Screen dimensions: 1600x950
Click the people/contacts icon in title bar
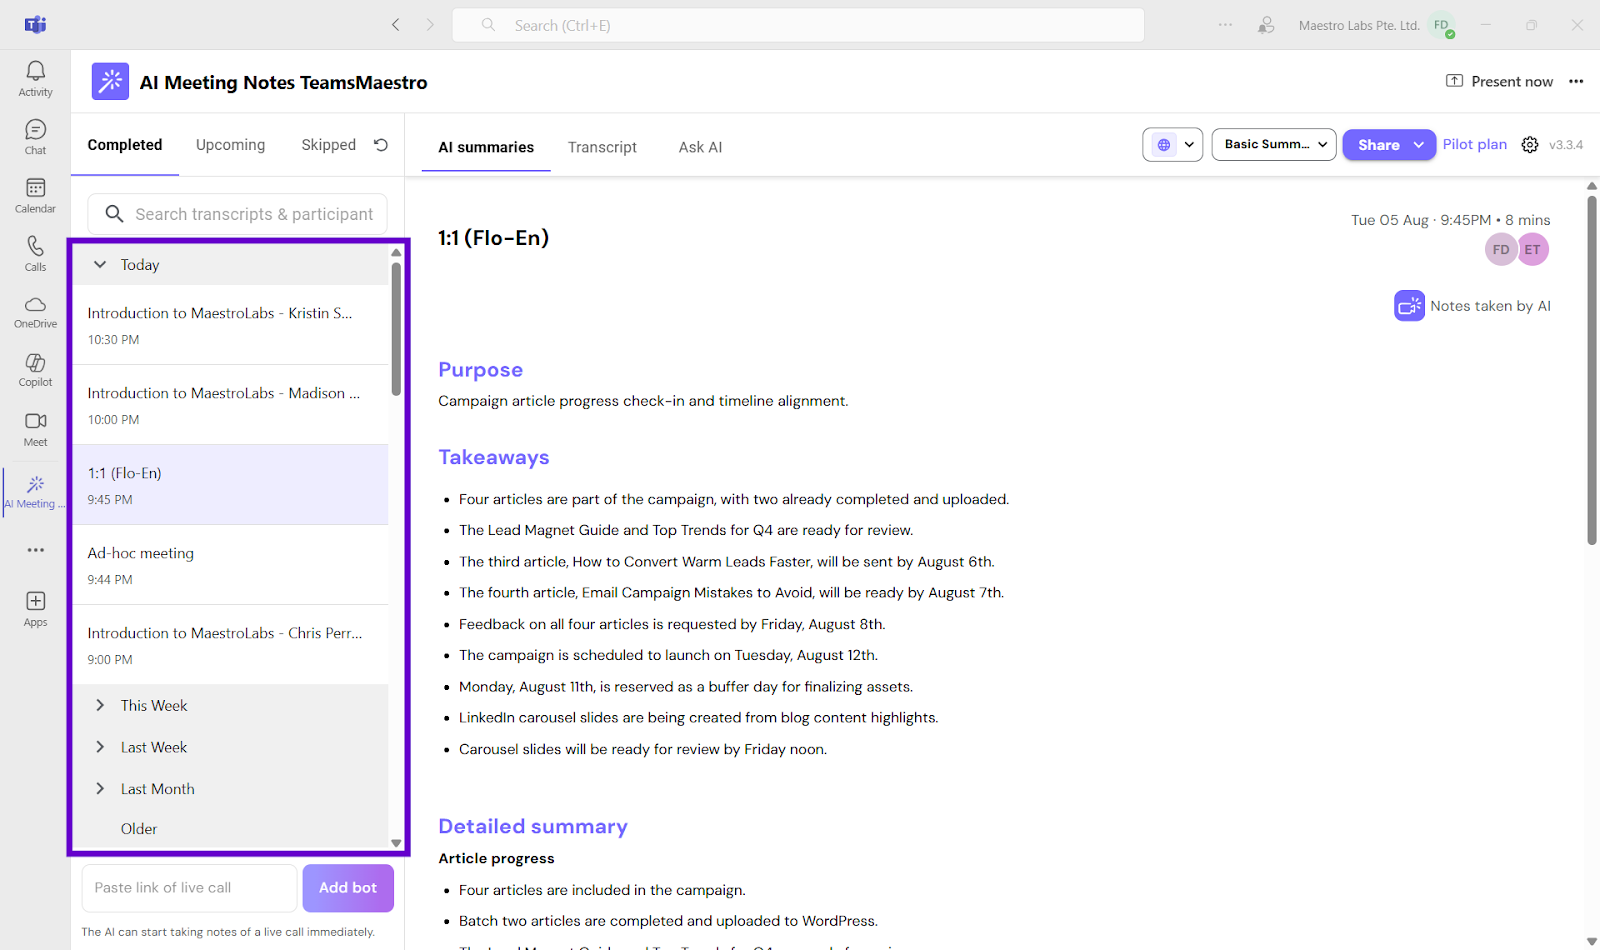[x=1266, y=25]
